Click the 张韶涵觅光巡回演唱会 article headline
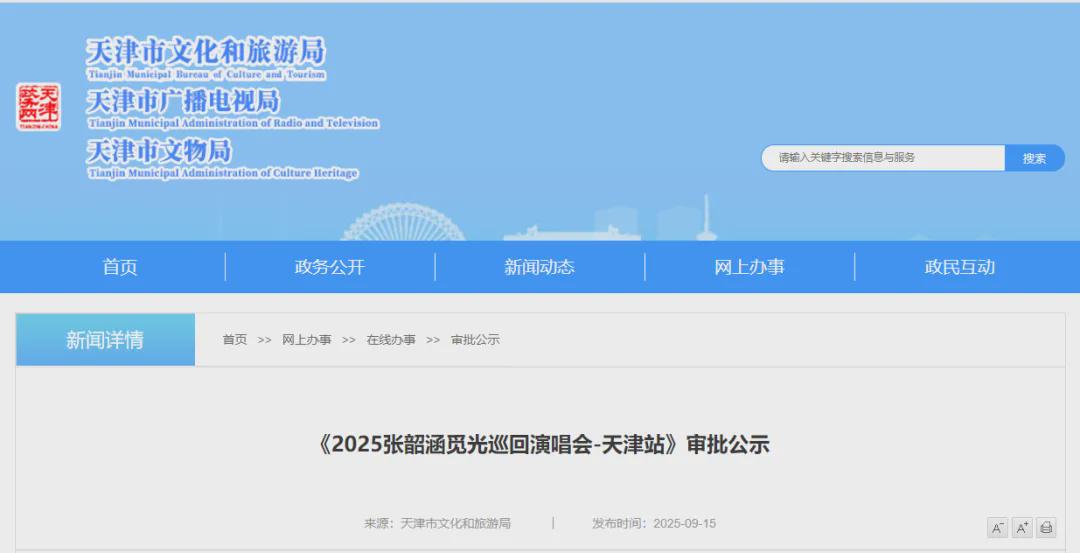Viewport: 1080px width, 553px height. [x=542, y=445]
